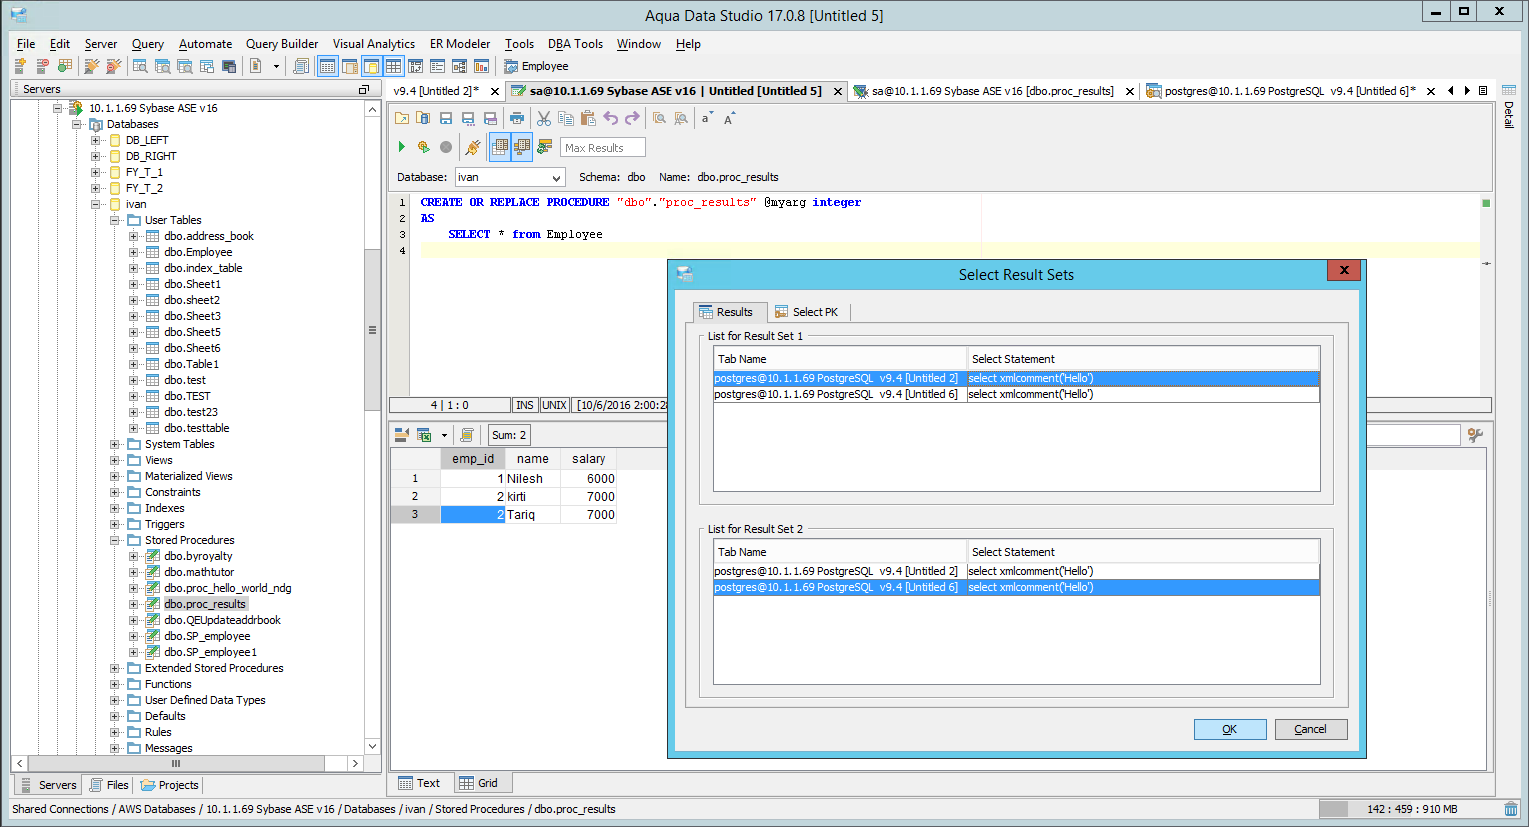Viewport: 1529px width, 827px height.
Task: Toggle the UNIX line ending indicator
Action: (554, 405)
